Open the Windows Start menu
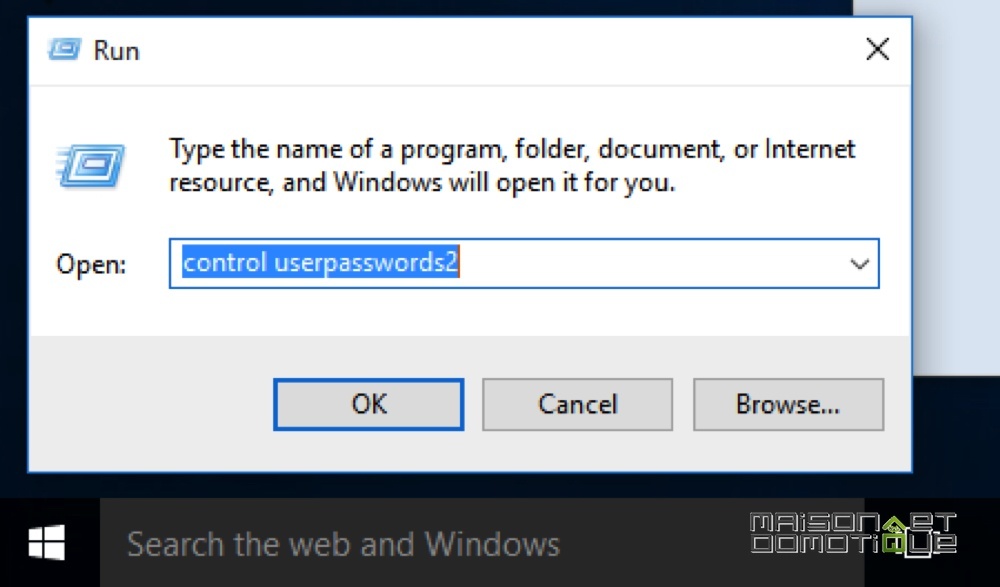1000x587 pixels. pyautogui.click(x=47, y=542)
